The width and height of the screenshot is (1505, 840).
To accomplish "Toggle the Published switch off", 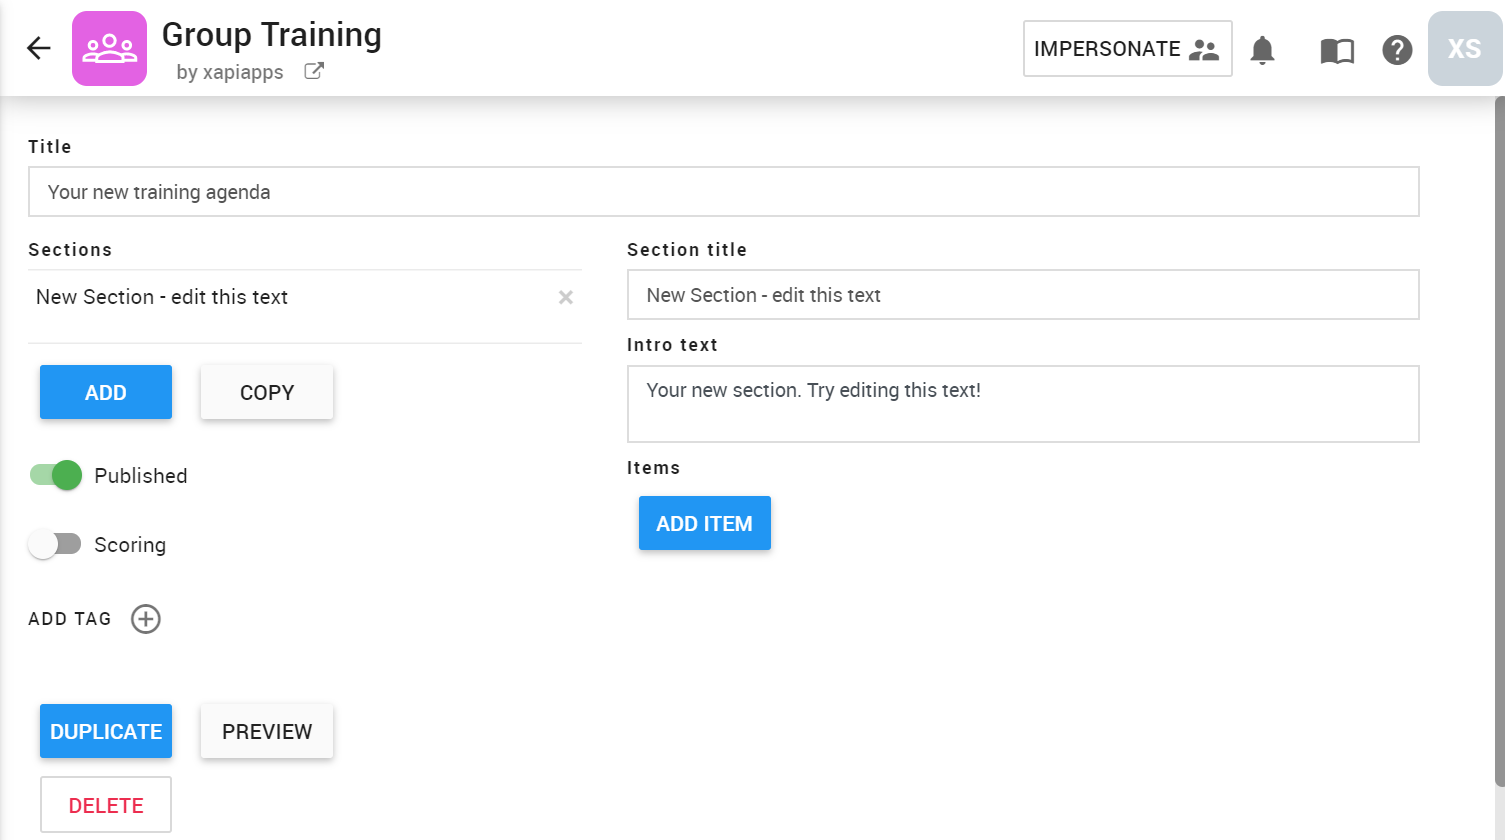I will coord(55,475).
